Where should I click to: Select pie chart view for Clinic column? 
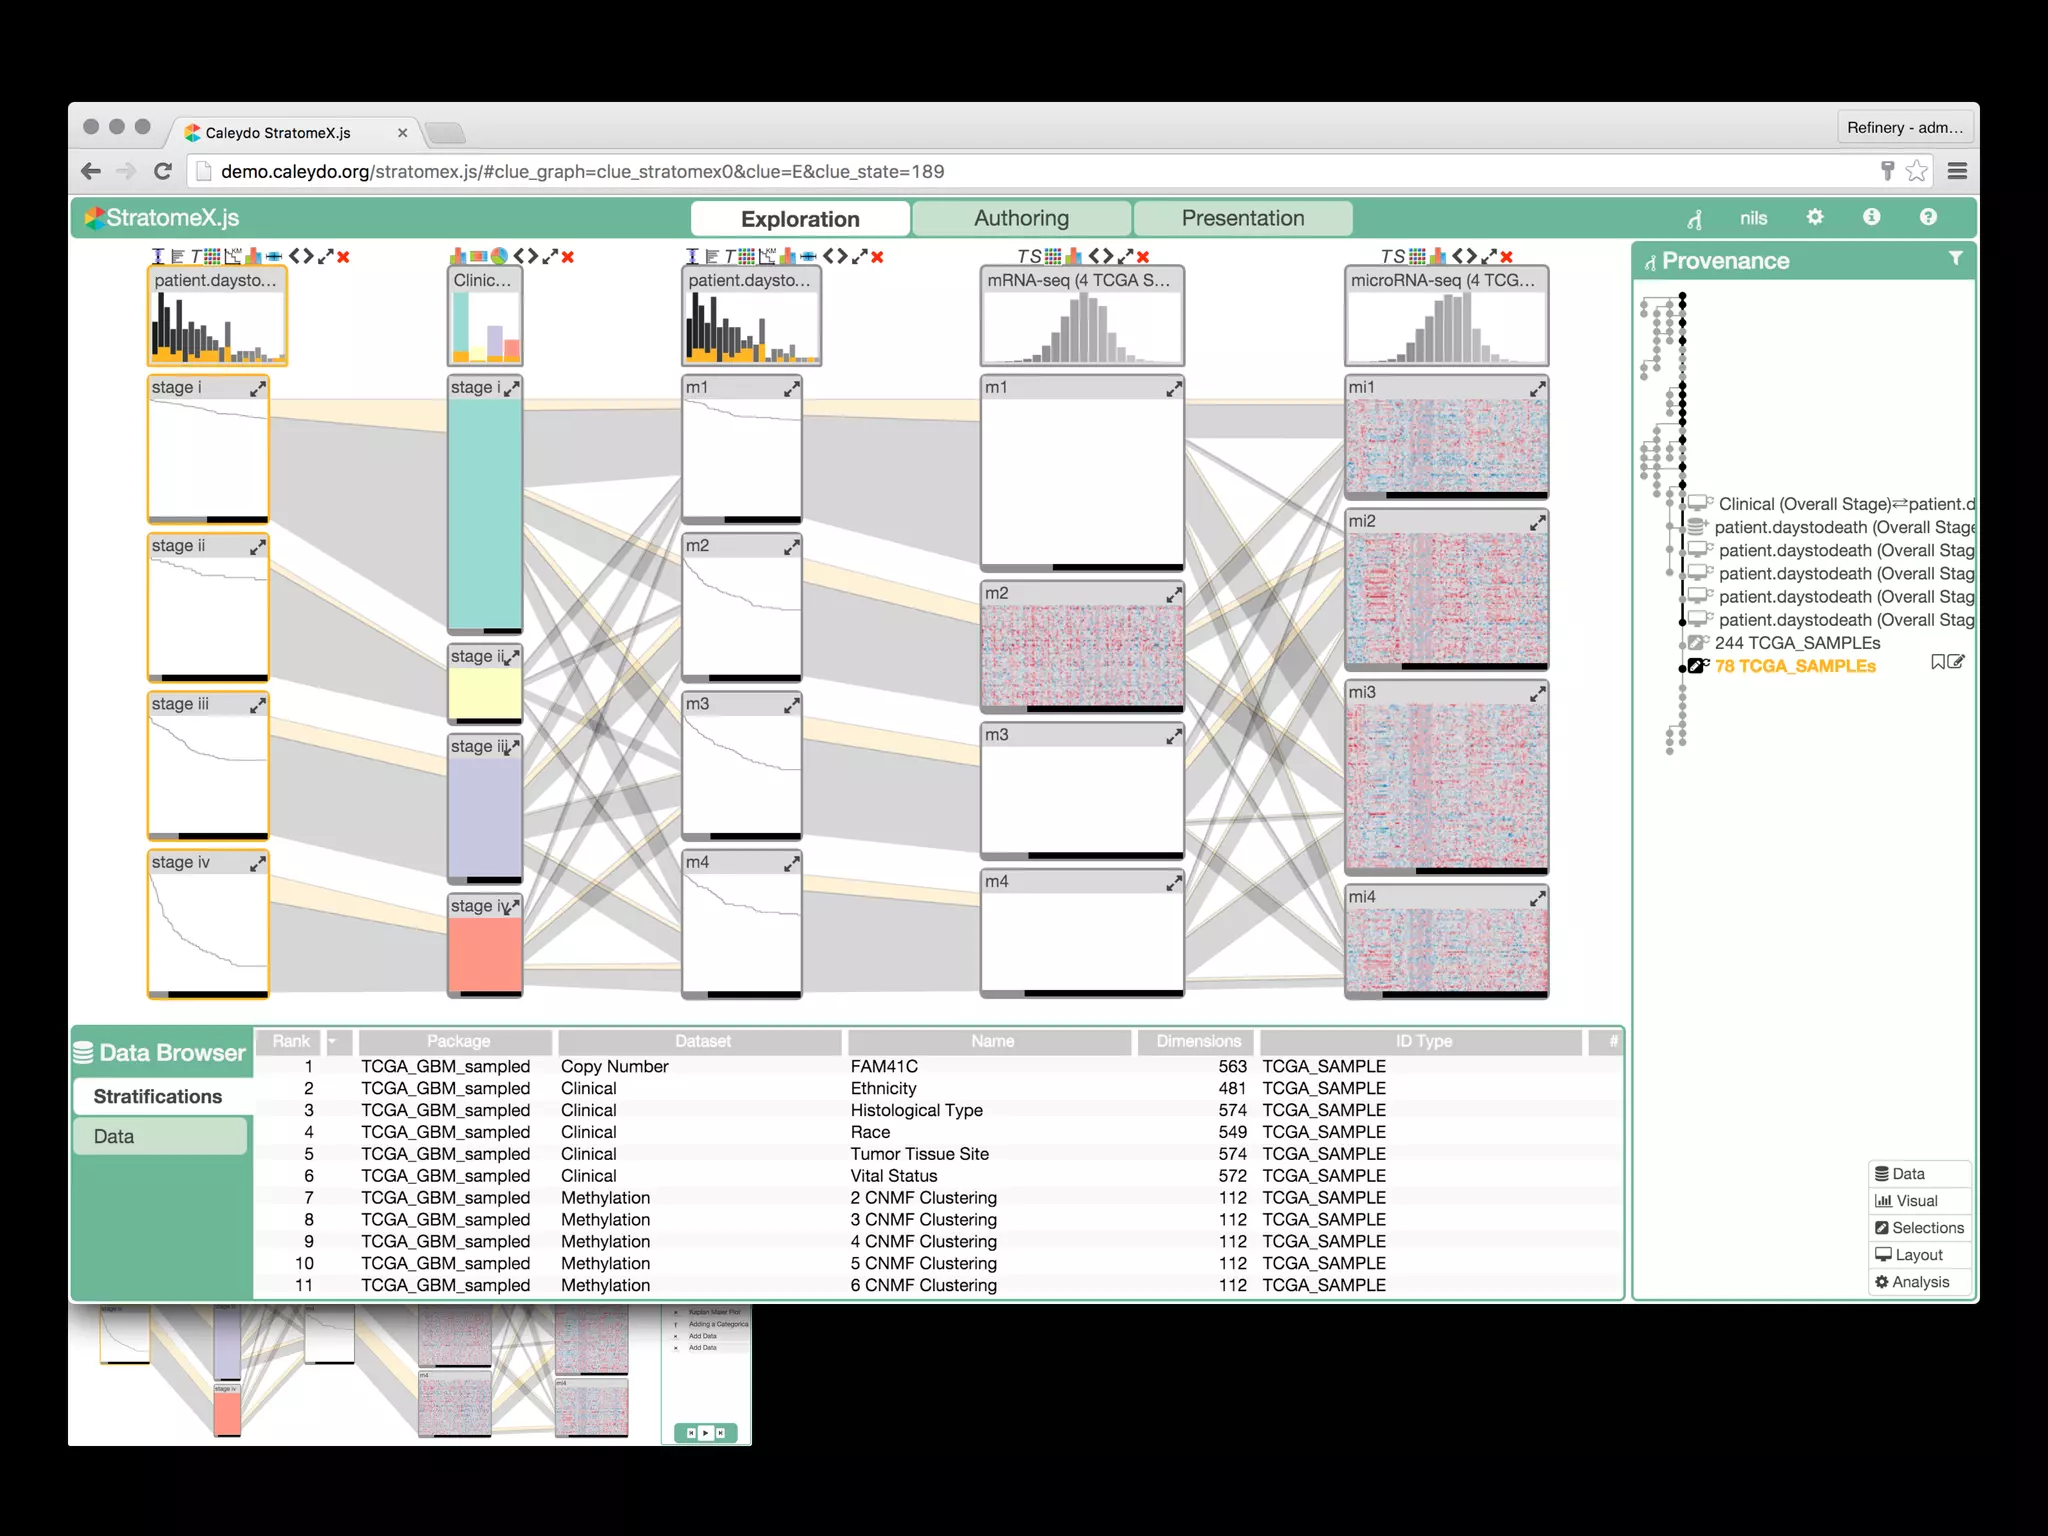point(499,256)
